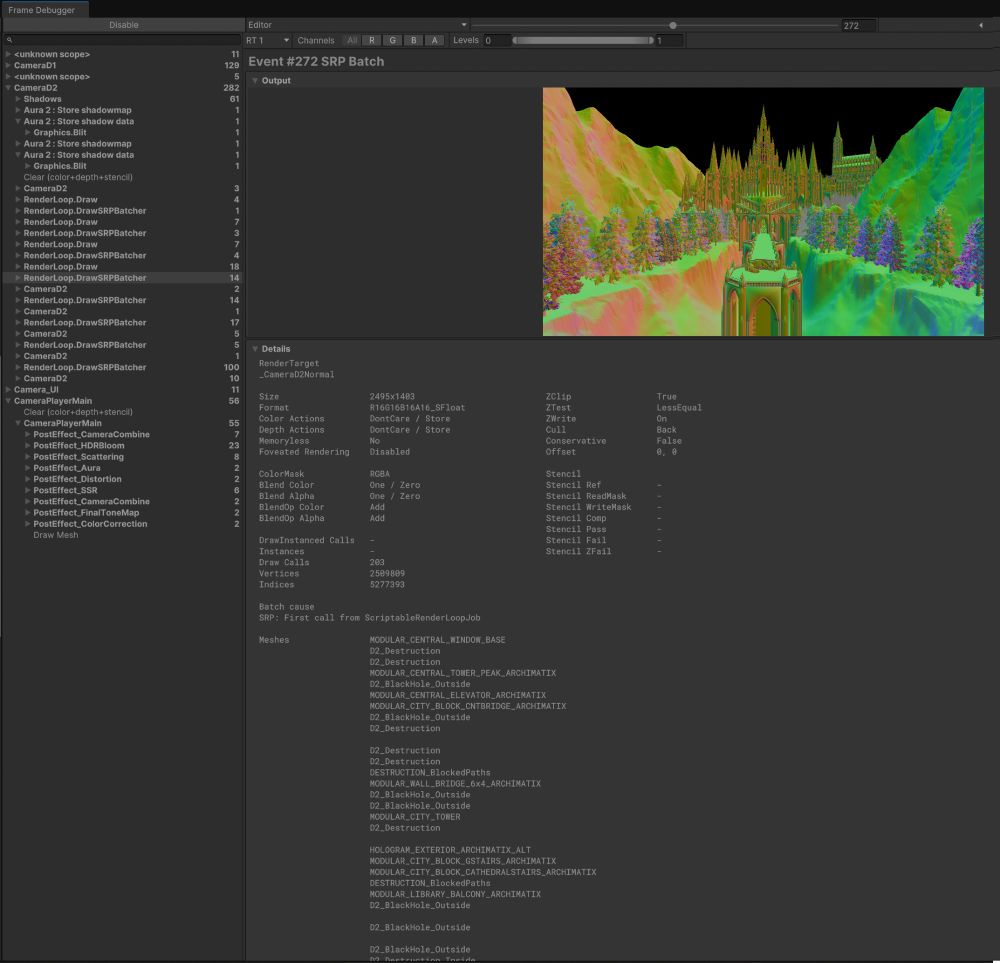Click the event number field showing 272
Viewport: 1000px width, 963px height.
pos(859,26)
